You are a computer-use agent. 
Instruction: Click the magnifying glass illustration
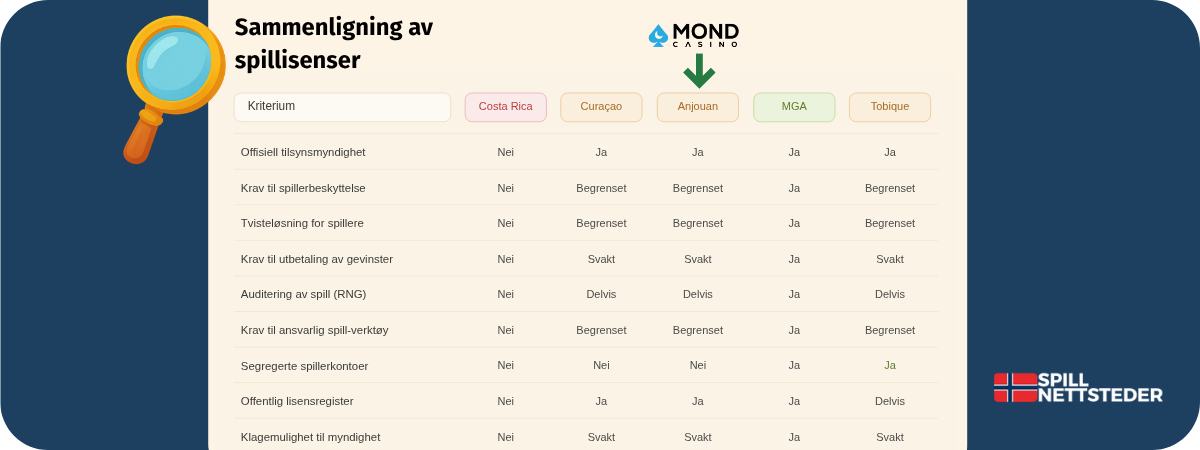click(174, 88)
